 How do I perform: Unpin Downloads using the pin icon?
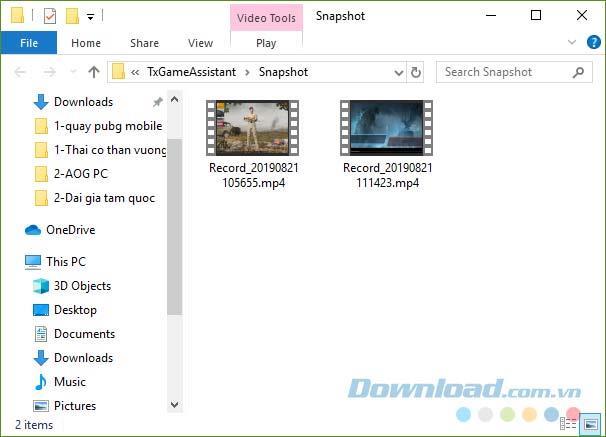tap(157, 102)
